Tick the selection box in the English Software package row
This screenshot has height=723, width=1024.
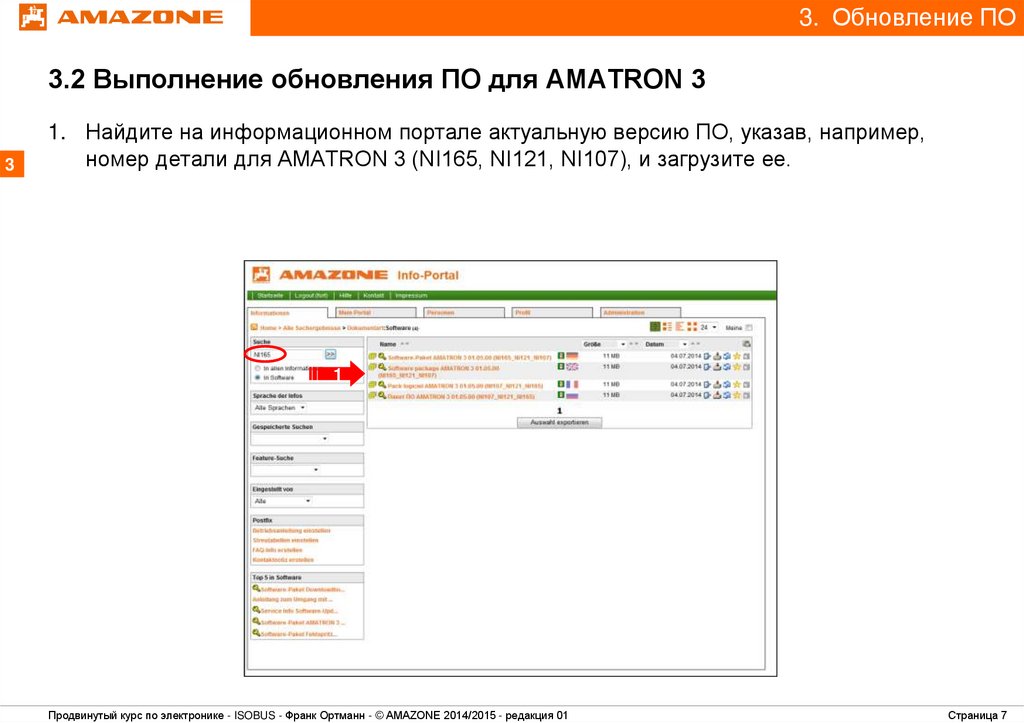tap(746, 367)
